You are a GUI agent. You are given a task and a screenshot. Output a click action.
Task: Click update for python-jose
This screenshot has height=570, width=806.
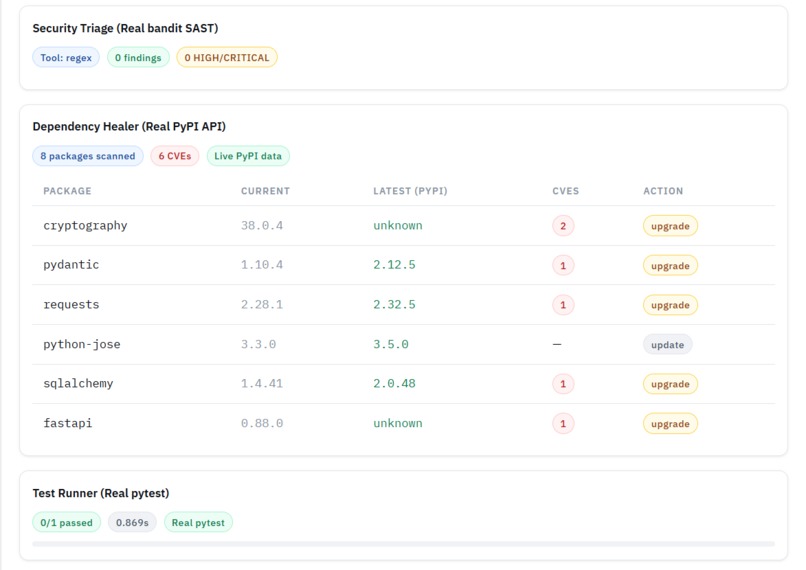667,344
